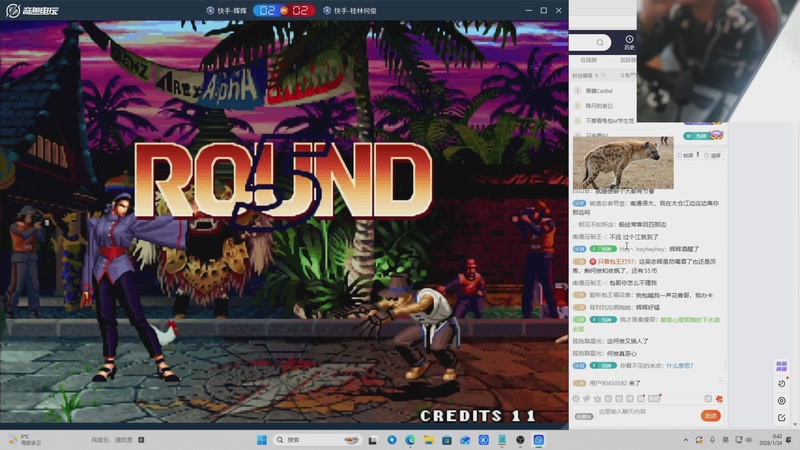
Task: Click the left player name in title bar
Action: (x=232, y=10)
